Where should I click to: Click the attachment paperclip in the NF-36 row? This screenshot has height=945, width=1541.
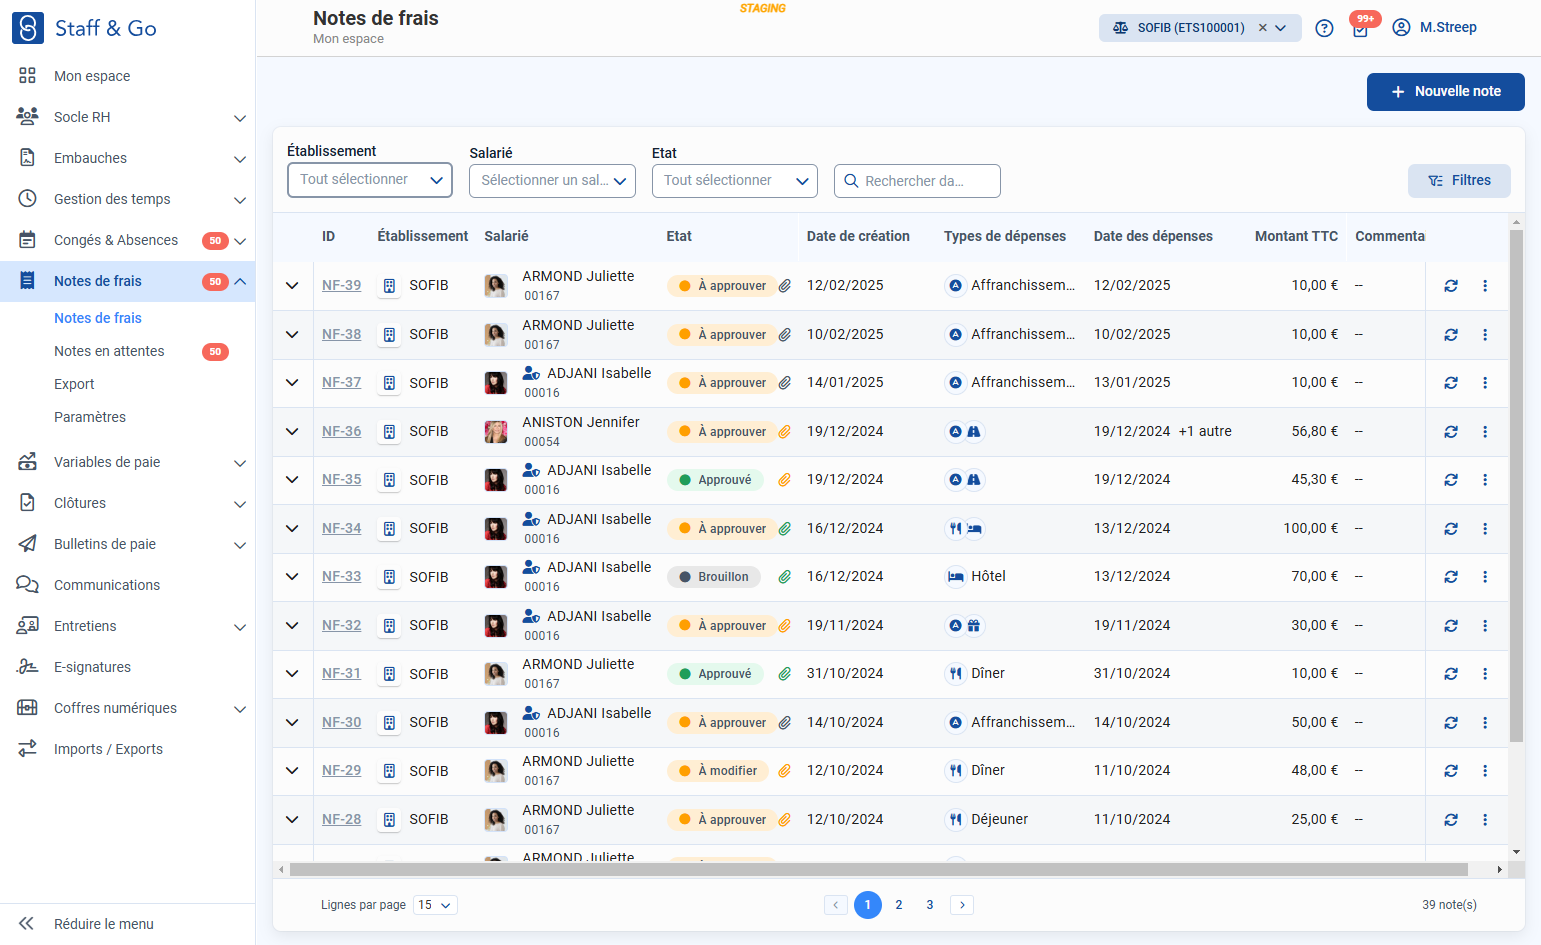tap(785, 432)
